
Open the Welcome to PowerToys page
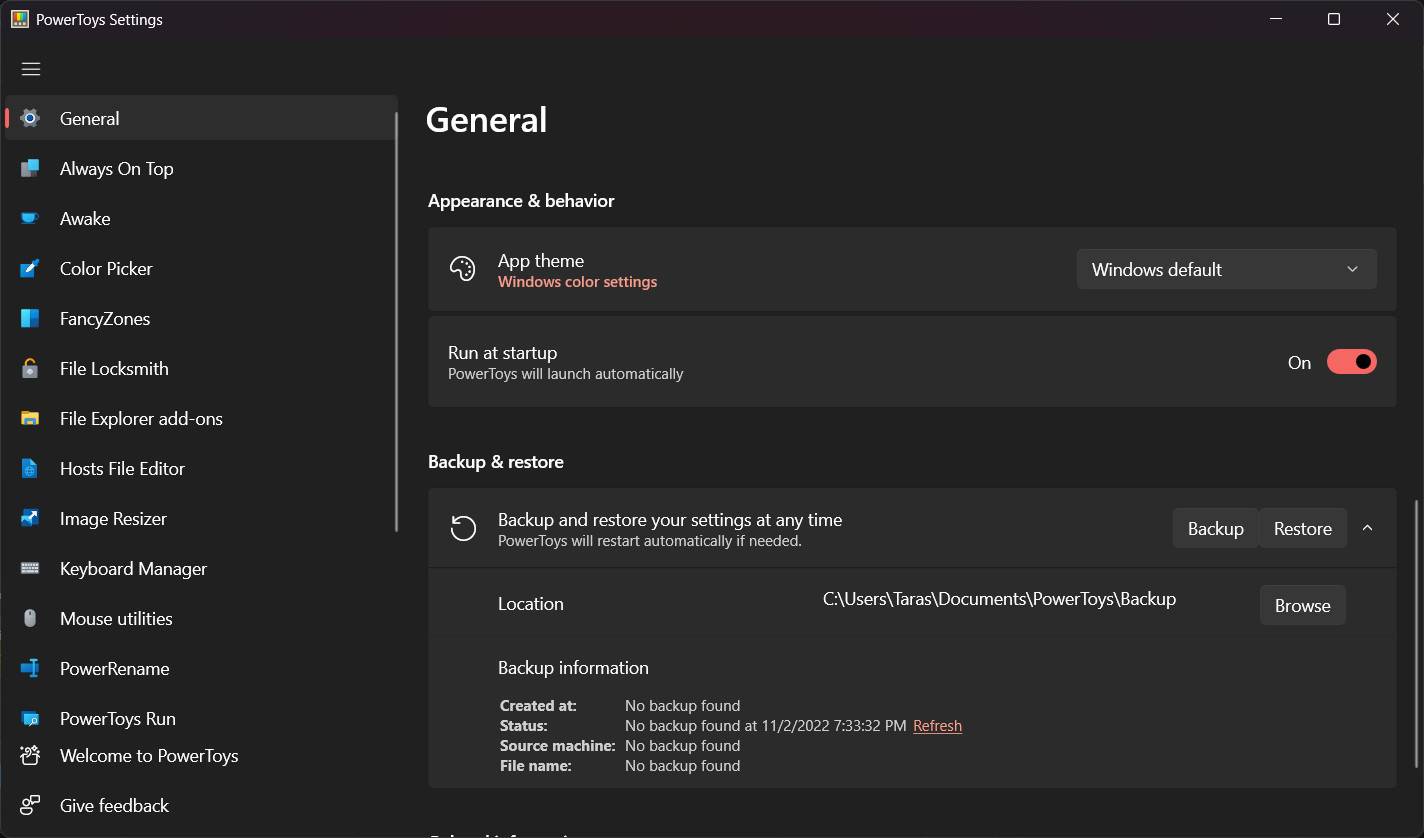[148, 755]
